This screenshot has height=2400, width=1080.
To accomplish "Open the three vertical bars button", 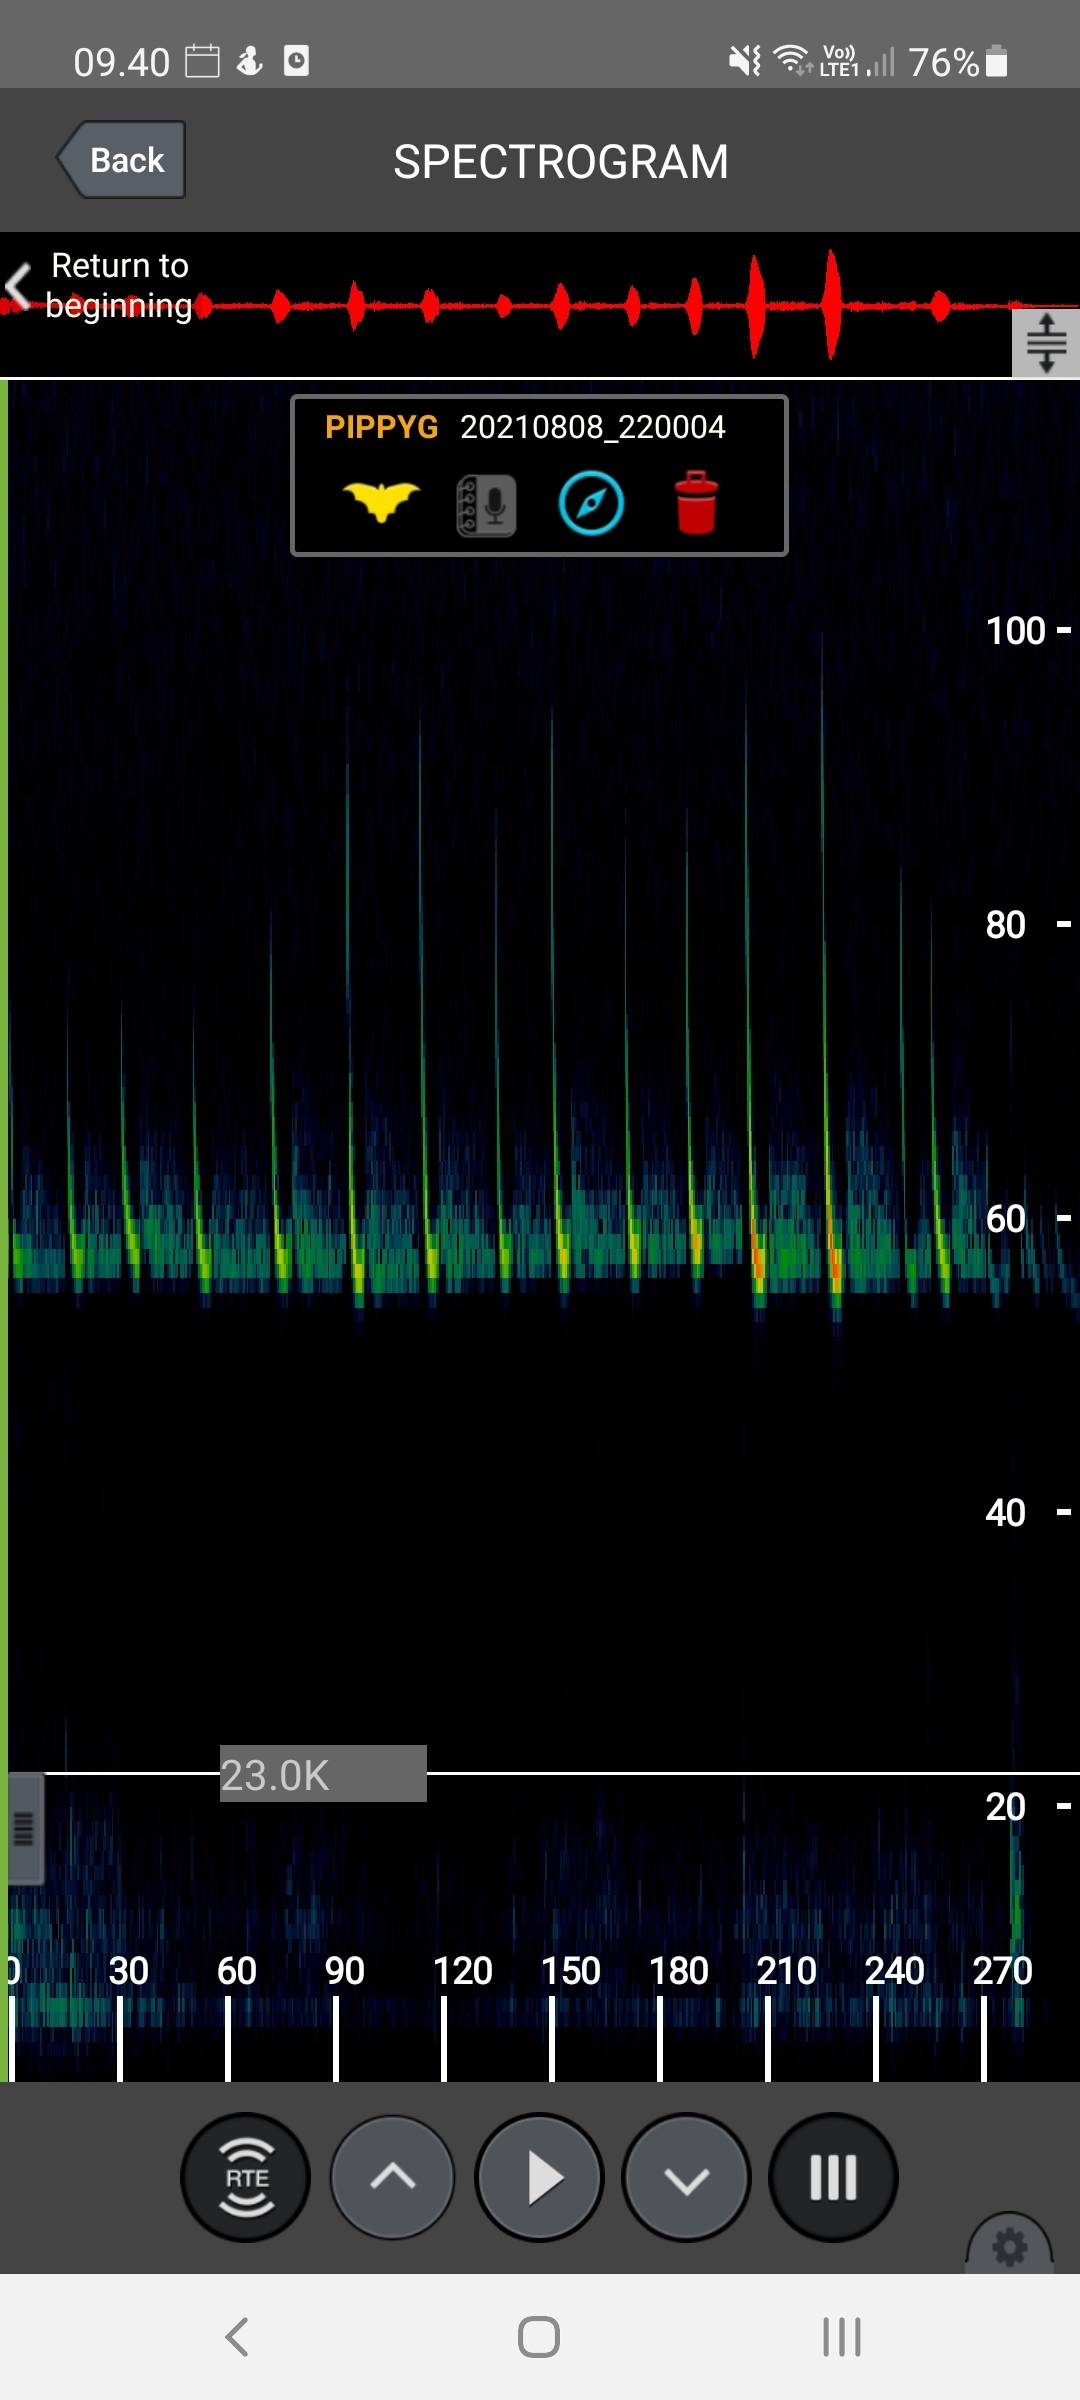I will 833,2177.
